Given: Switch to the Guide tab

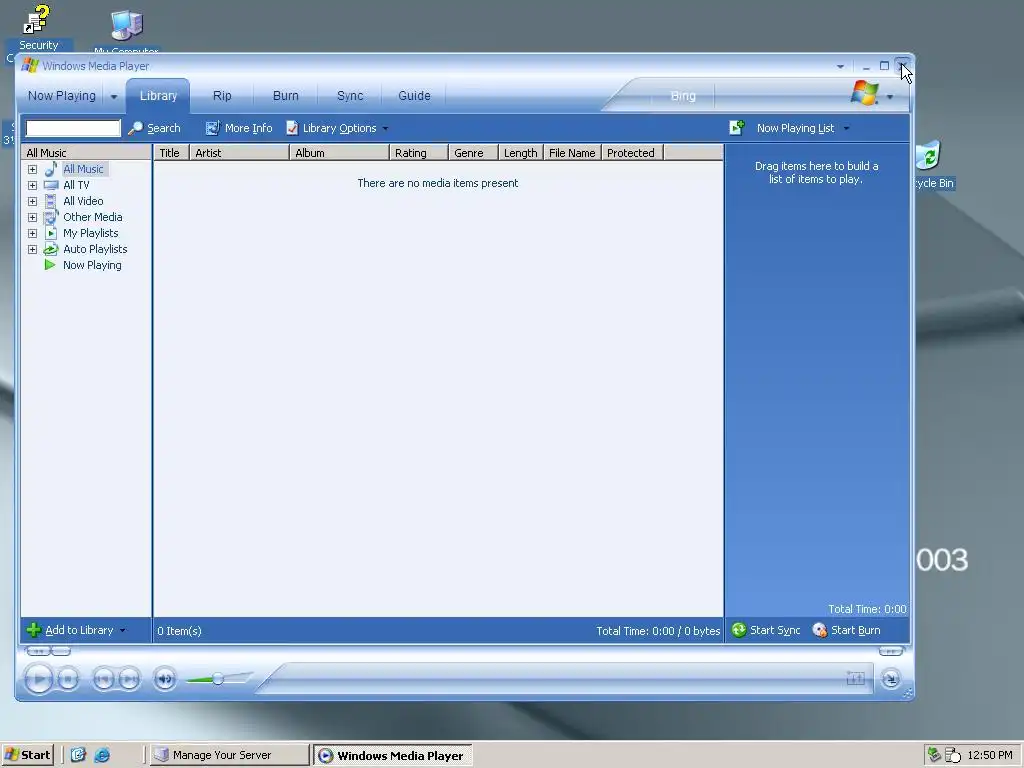Looking at the screenshot, I should tap(414, 95).
